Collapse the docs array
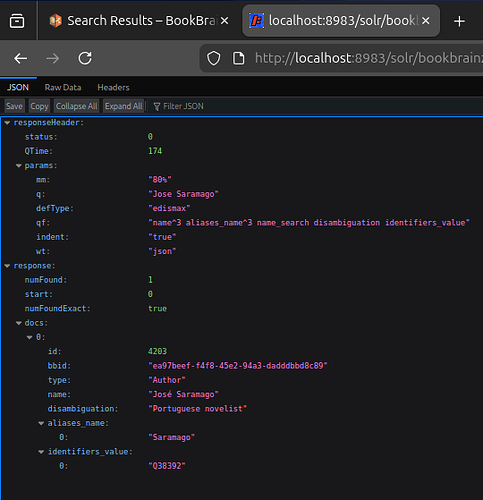 pyautogui.click(x=19, y=323)
